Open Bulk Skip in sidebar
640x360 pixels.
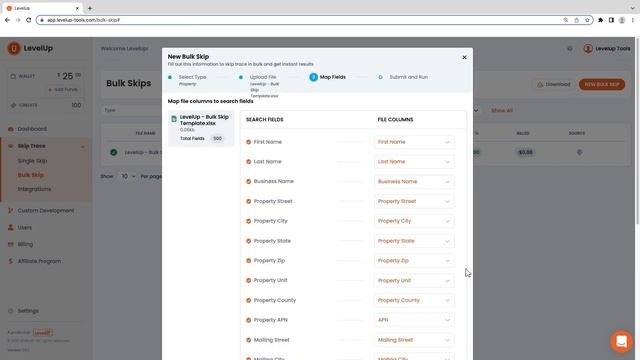point(31,175)
